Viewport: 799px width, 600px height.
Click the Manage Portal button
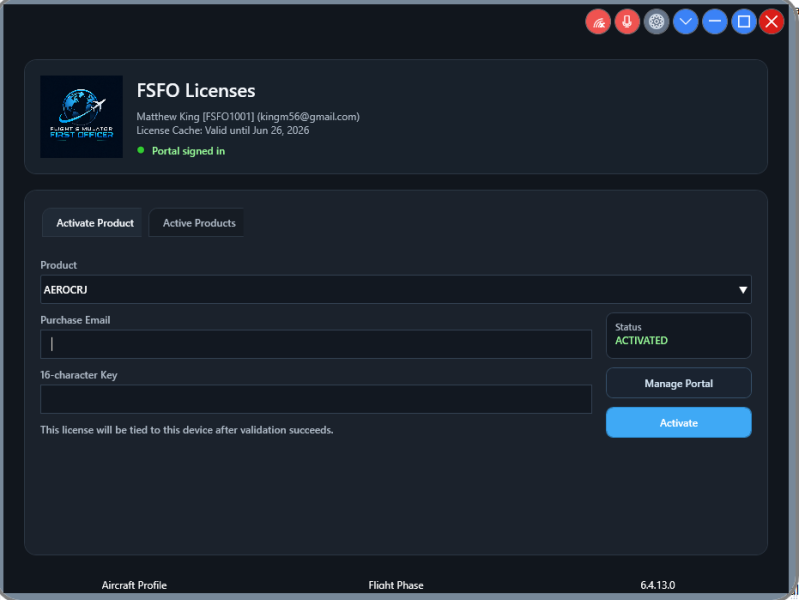pos(678,383)
